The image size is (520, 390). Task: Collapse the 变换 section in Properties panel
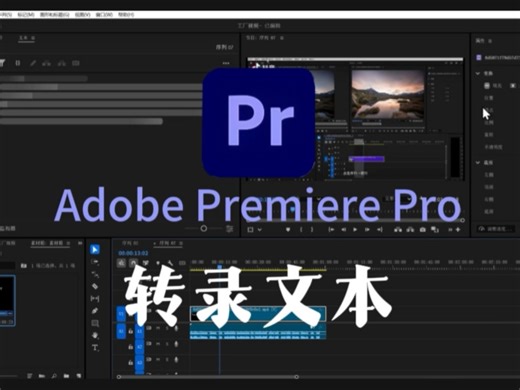[478, 73]
